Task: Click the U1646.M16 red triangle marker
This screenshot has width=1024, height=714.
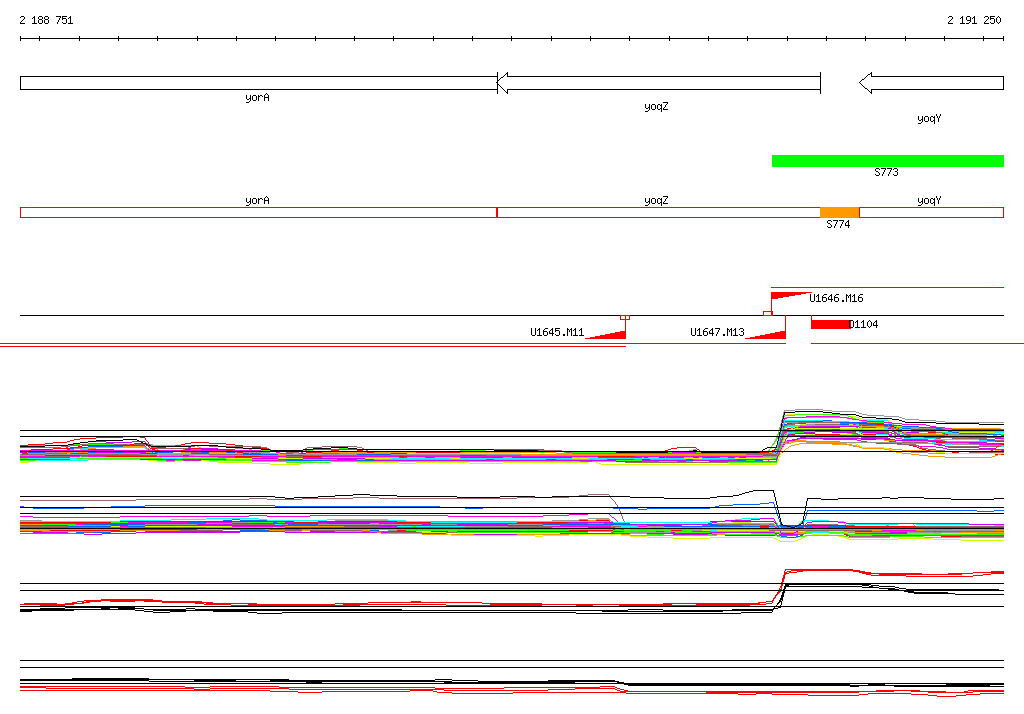Action: coord(788,296)
